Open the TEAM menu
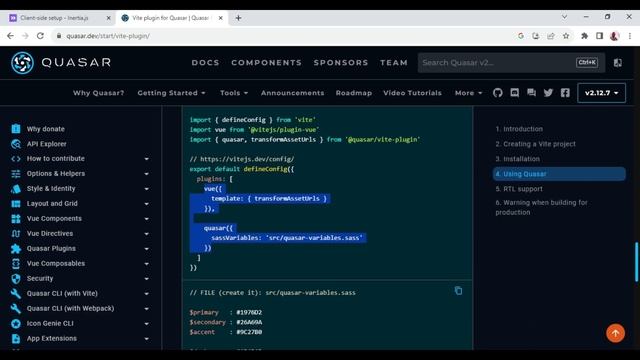640x360 pixels. (x=394, y=62)
